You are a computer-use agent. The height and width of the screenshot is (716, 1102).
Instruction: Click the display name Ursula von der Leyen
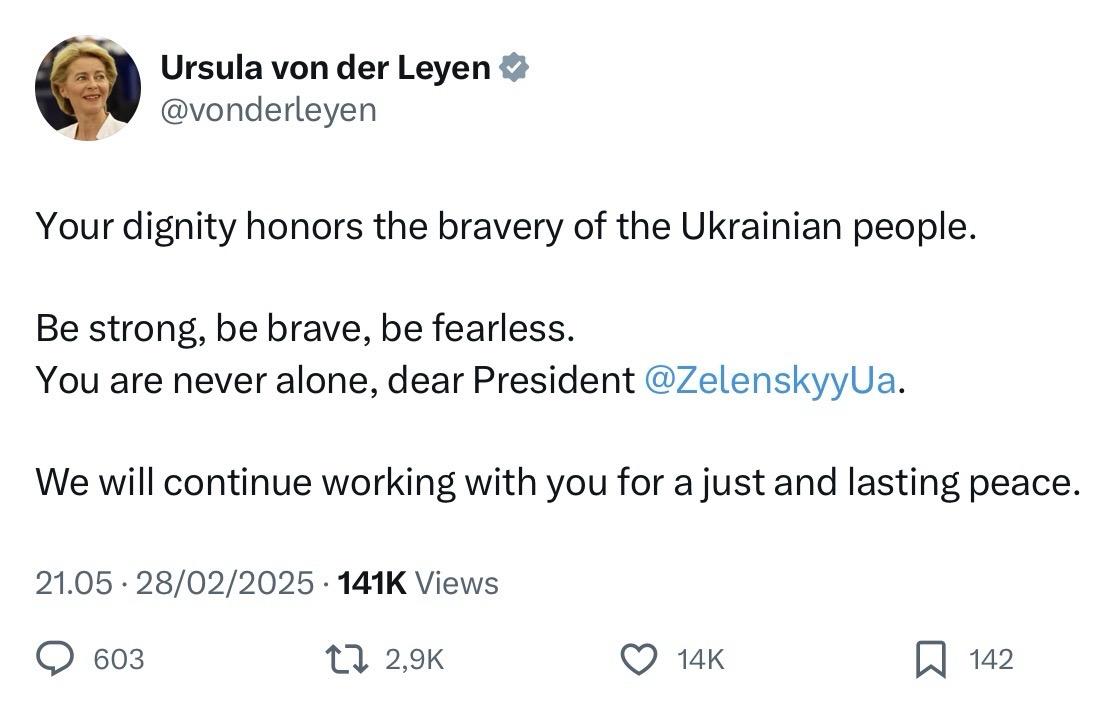coord(325,68)
